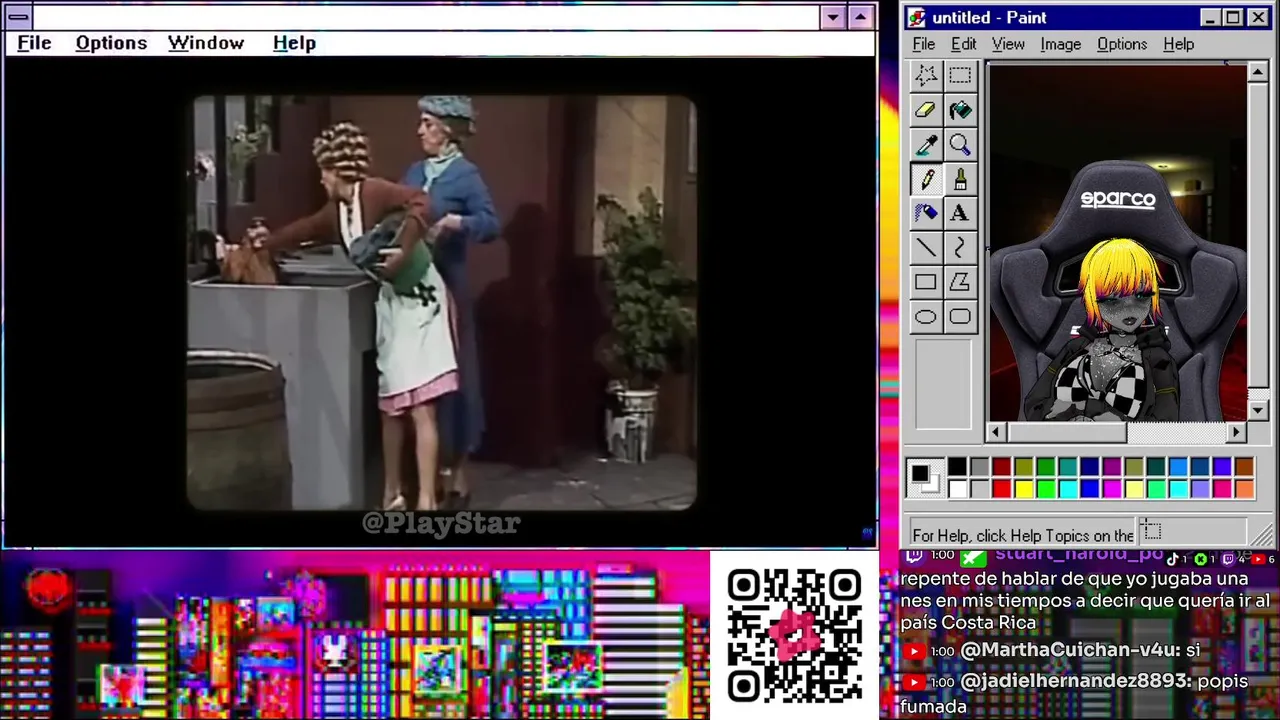Open Paint's File menu
This screenshot has height=720, width=1280.
coord(924,44)
